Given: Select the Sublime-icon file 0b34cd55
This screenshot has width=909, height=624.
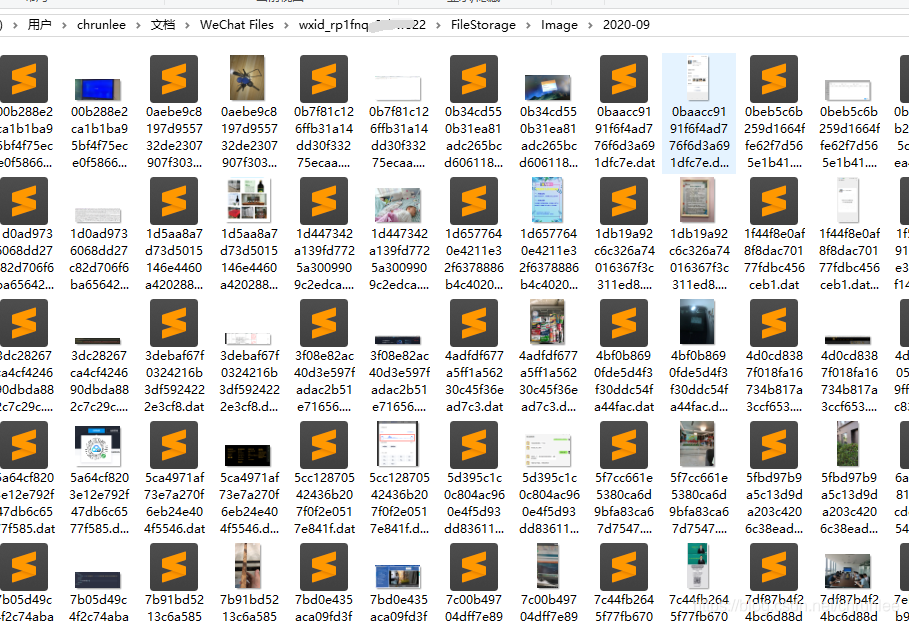Looking at the screenshot, I should pos(474,79).
